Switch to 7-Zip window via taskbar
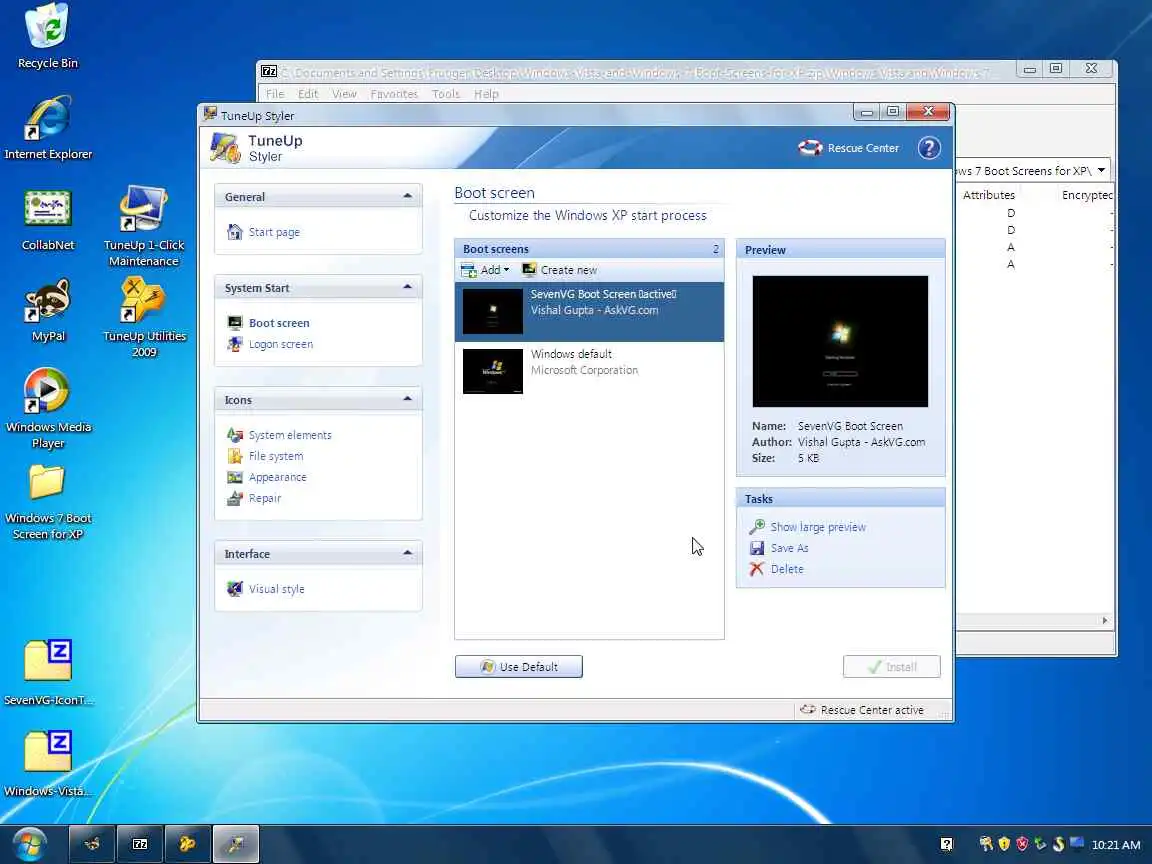This screenshot has height=864, width=1152. click(x=140, y=844)
